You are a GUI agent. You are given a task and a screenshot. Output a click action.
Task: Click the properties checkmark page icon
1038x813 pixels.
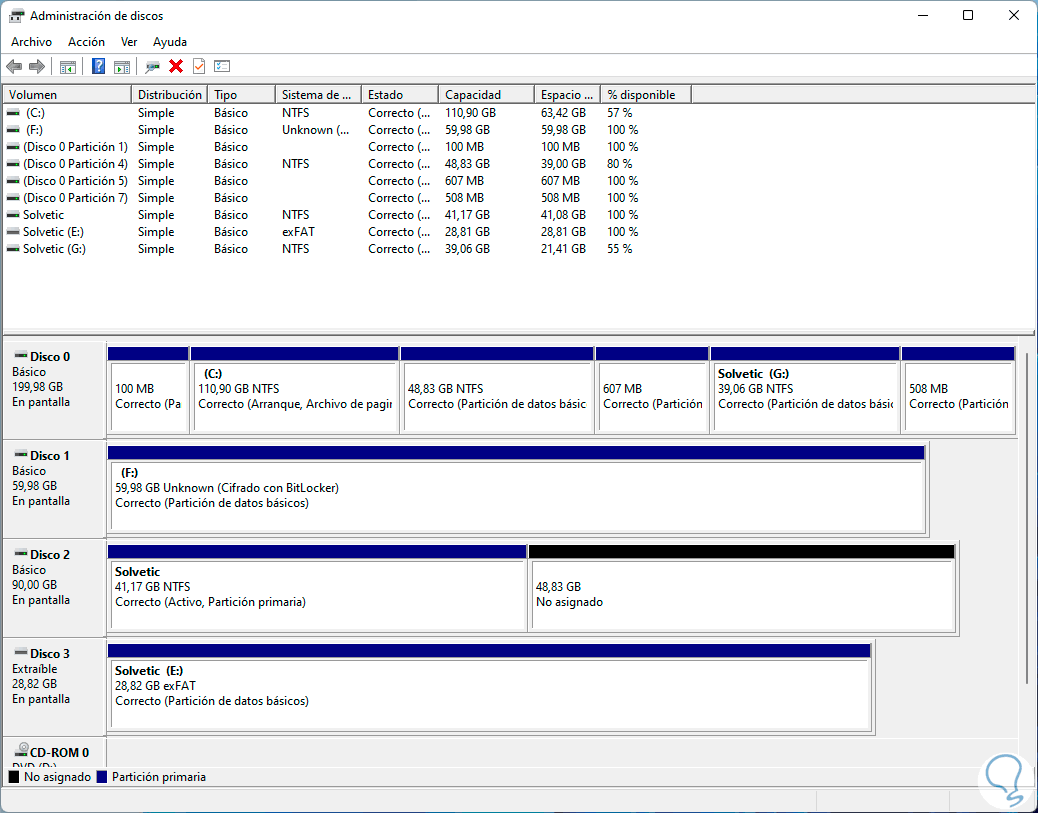point(199,66)
